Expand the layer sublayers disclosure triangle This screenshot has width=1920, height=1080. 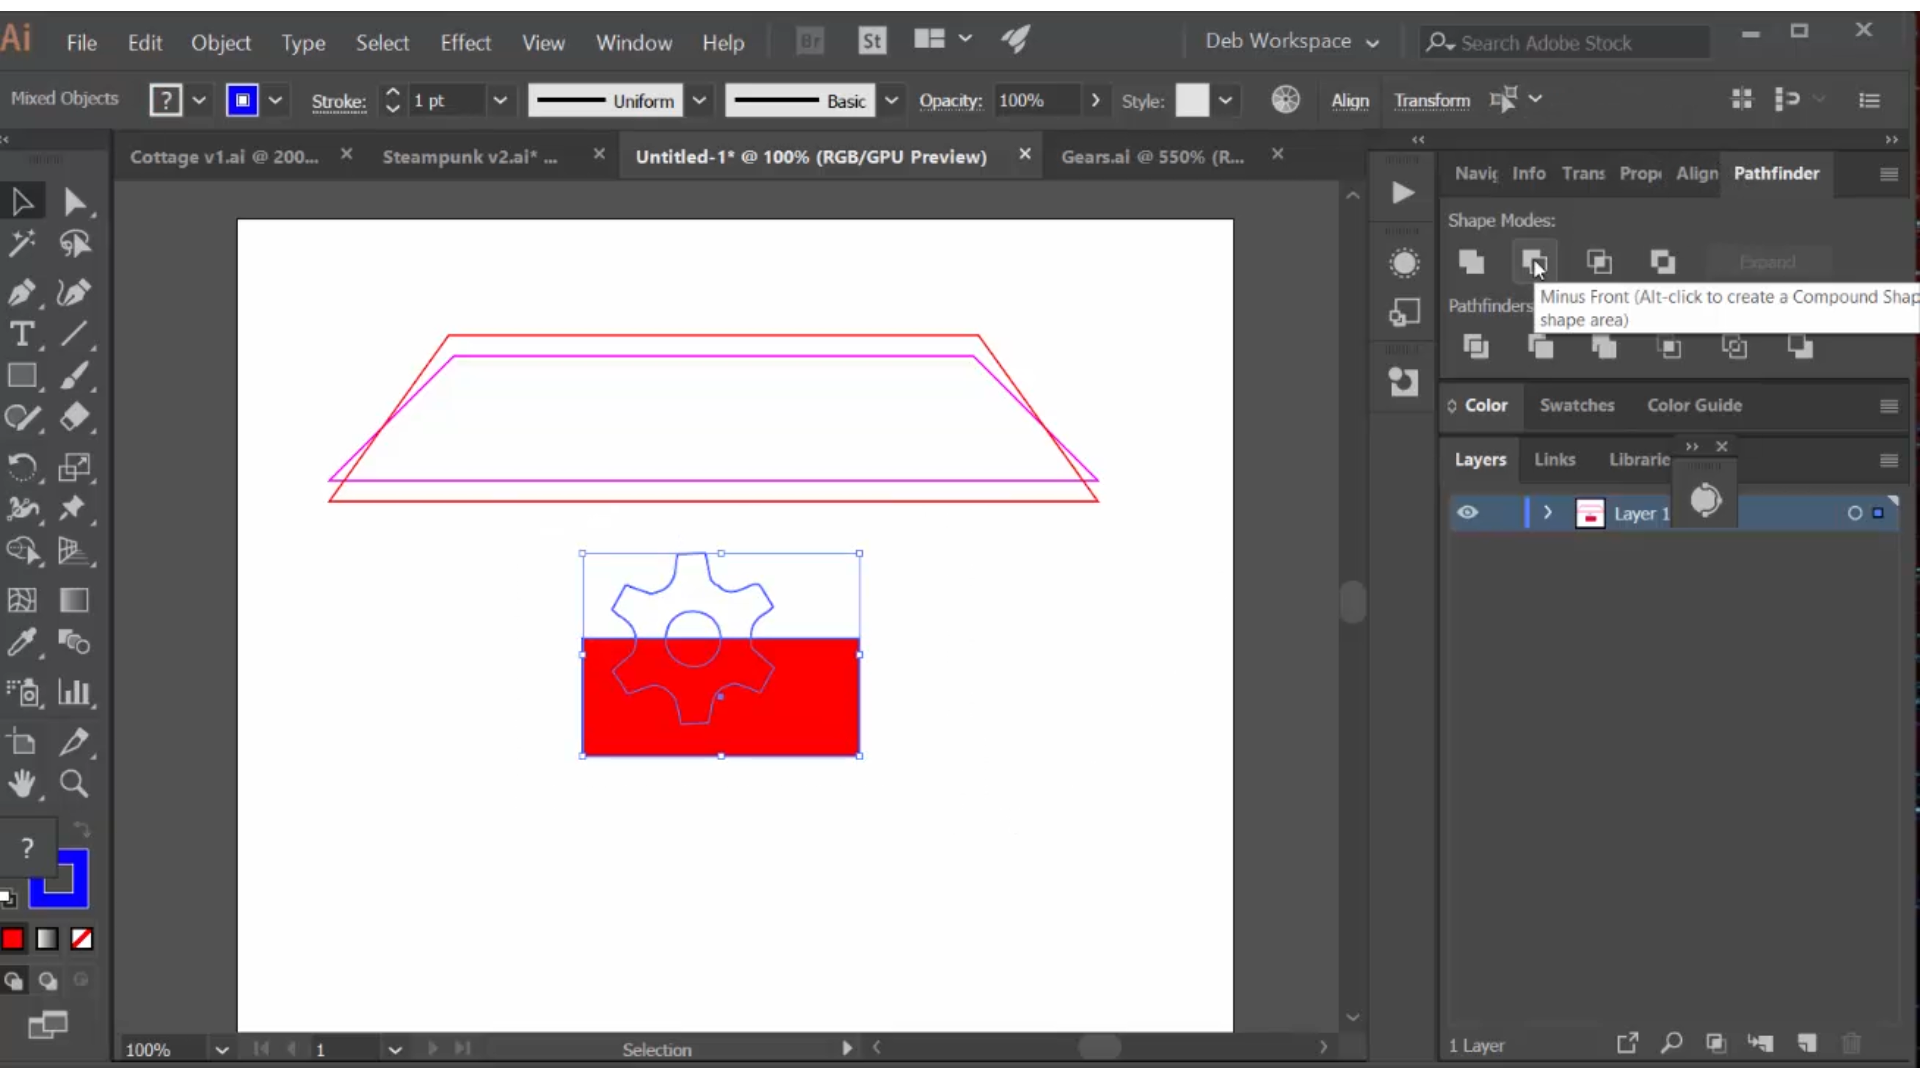(x=1547, y=513)
